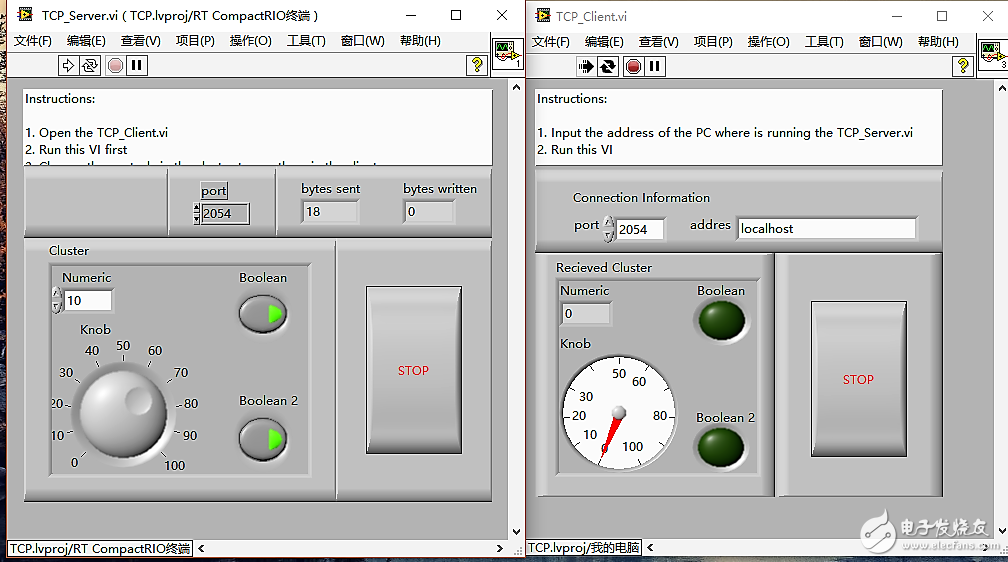Open 工具(T) menu in TCP_Server

pyautogui.click(x=306, y=41)
